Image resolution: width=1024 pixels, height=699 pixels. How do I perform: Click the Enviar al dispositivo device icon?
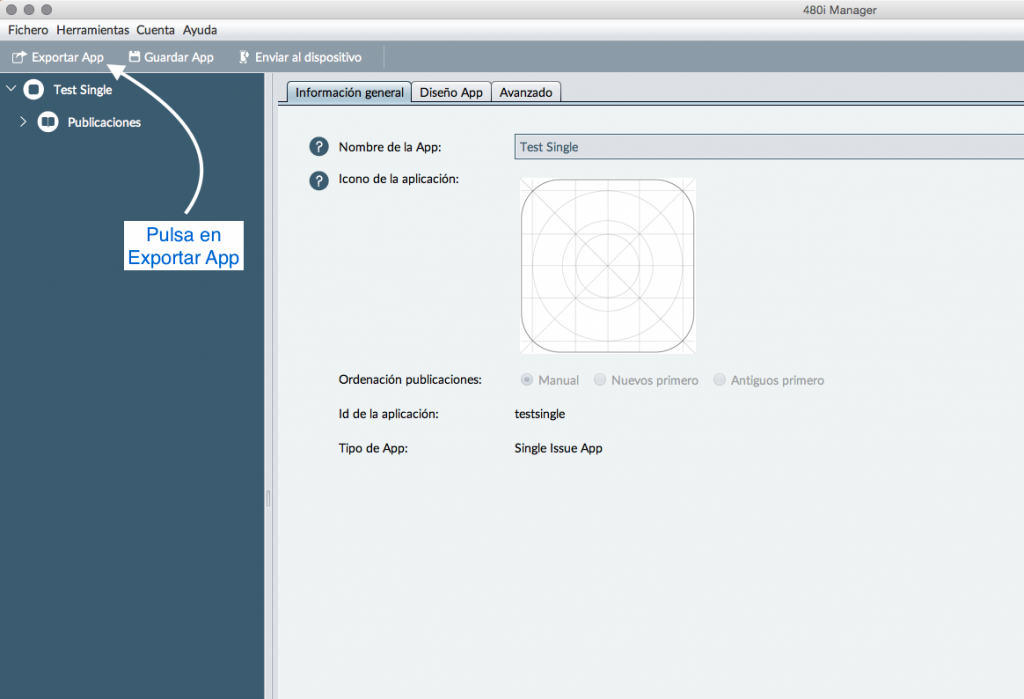click(243, 57)
